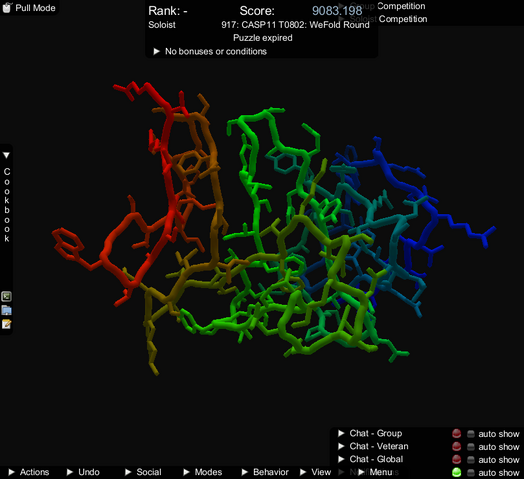This screenshot has height=479, width=524.
Task: Open the Modes menu
Action: click(x=203, y=472)
